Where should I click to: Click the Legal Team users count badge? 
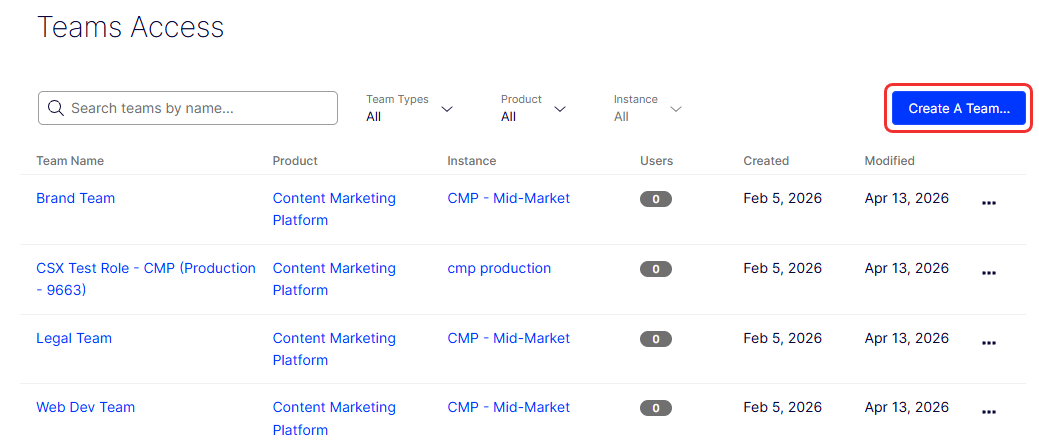tap(655, 339)
